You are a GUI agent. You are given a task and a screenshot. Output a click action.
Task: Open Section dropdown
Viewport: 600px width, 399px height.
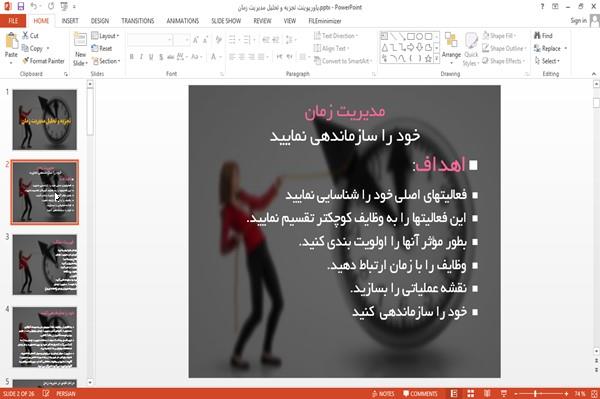[x=106, y=61]
